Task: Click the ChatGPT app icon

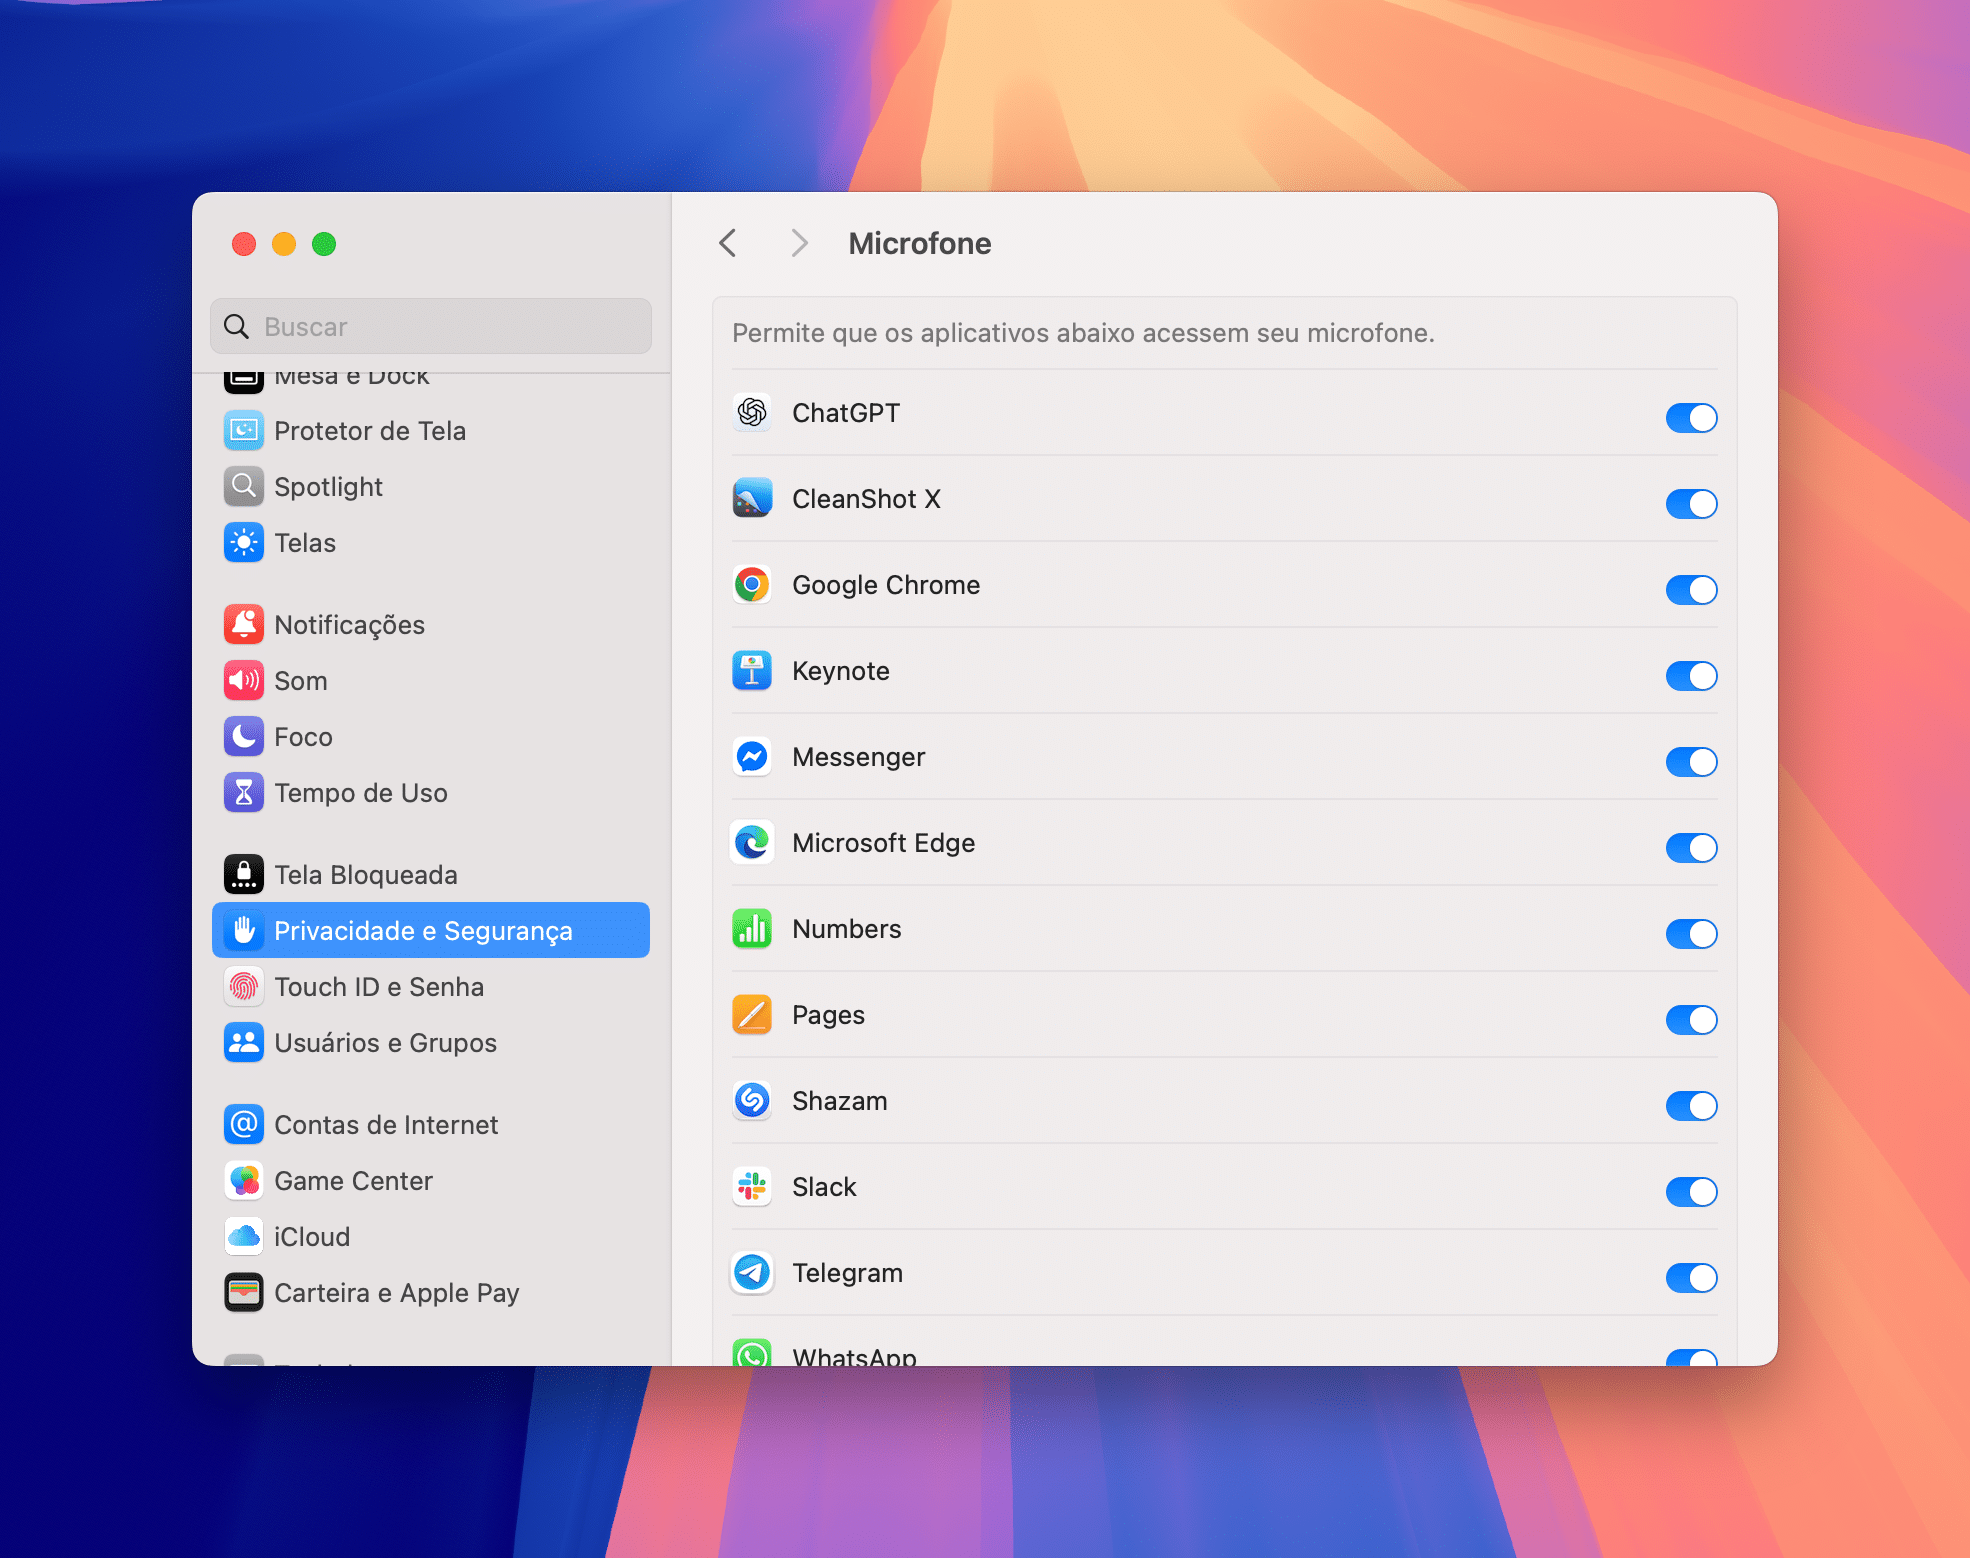Action: 752,413
